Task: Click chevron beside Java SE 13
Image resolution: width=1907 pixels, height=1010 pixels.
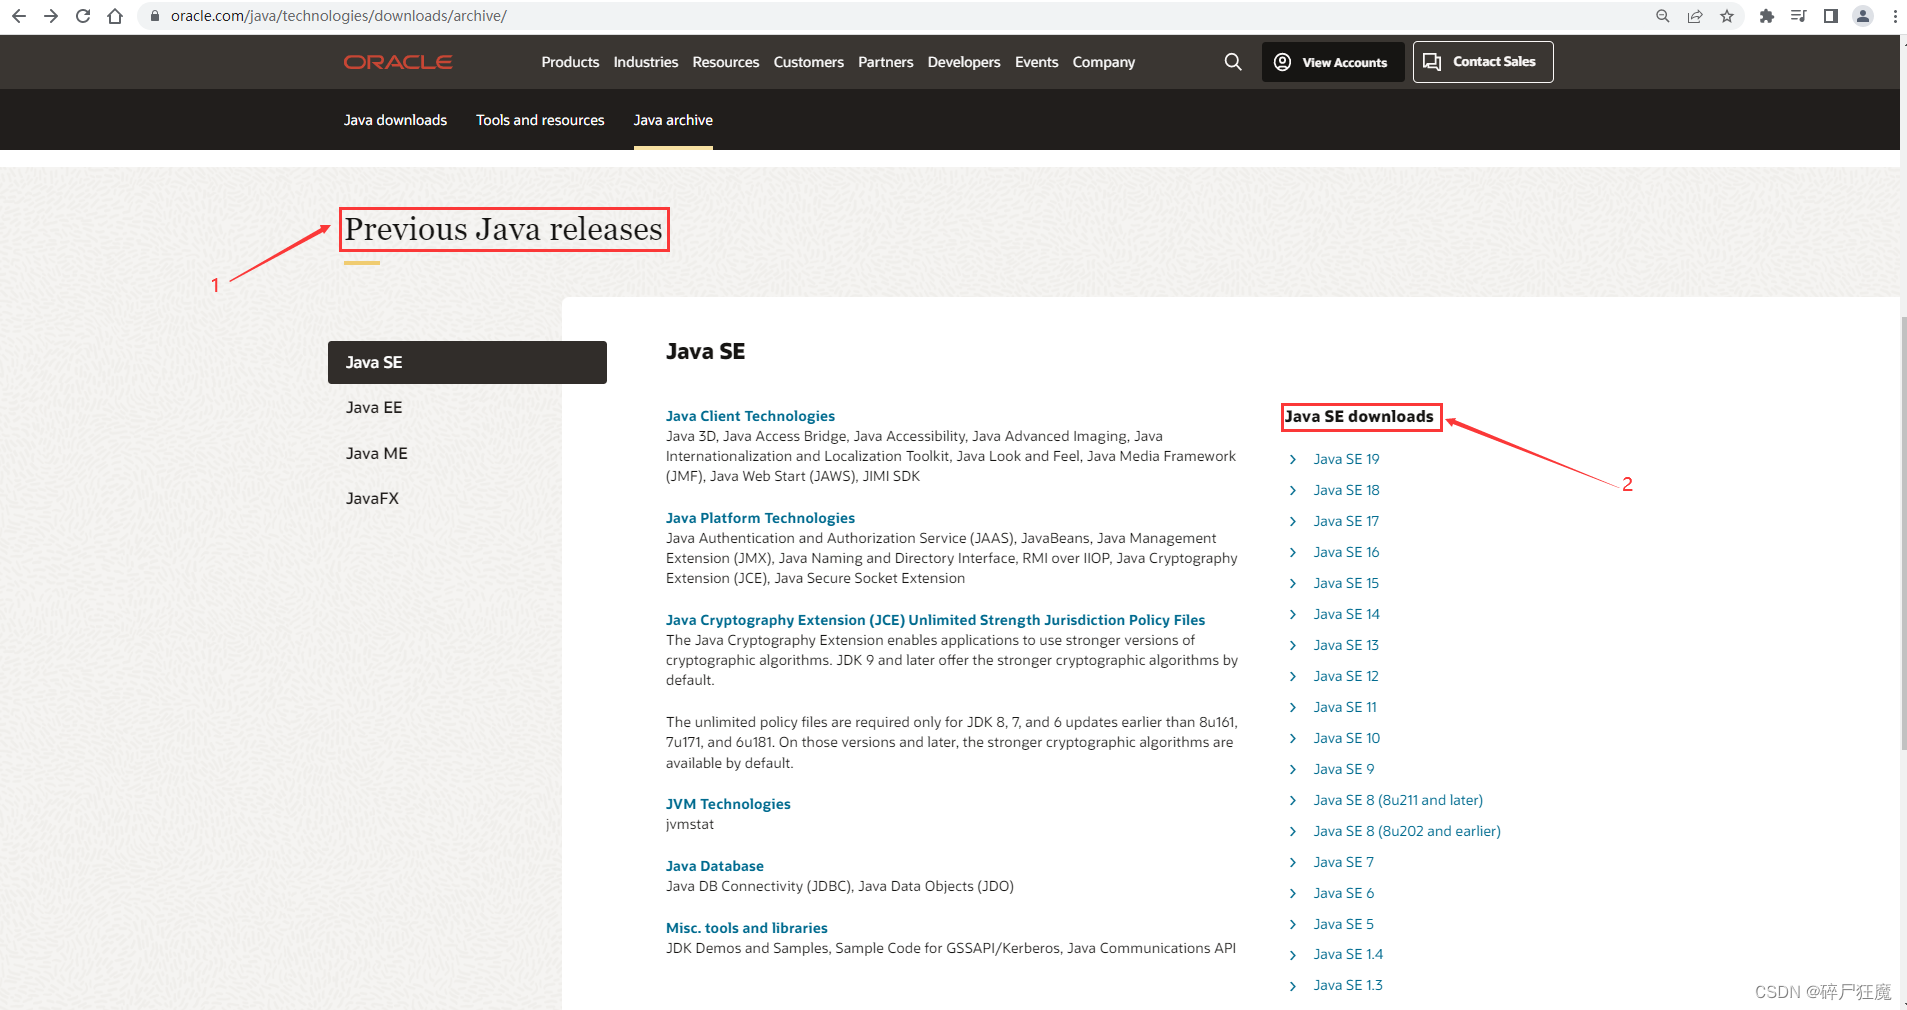Action: pyautogui.click(x=1292, y=645)
